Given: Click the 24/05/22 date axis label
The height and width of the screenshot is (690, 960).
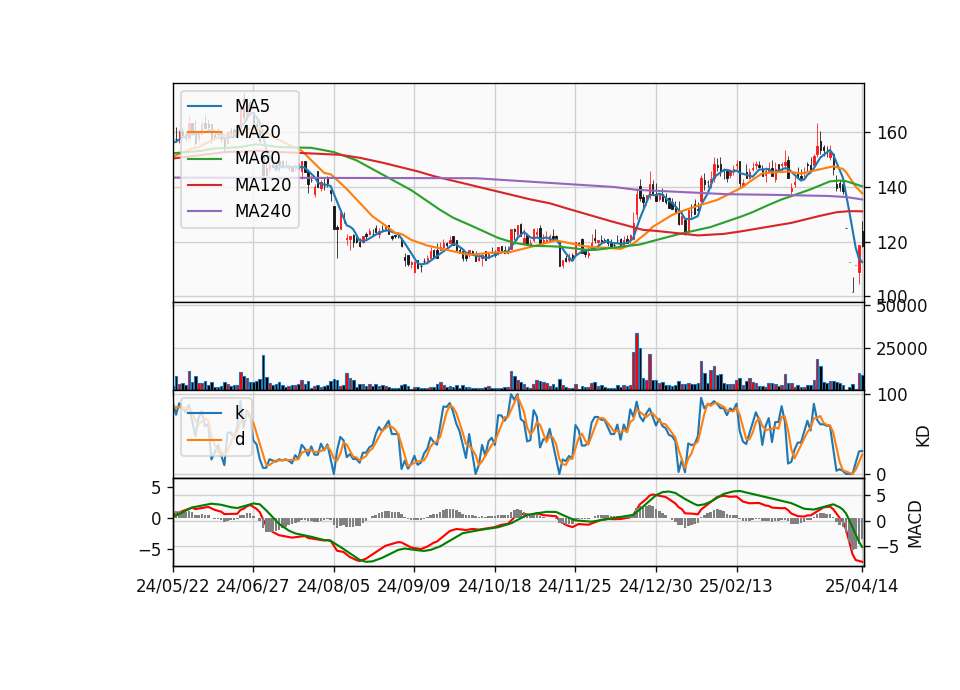Looking at the screenshot, I should (x=173, y=587).
